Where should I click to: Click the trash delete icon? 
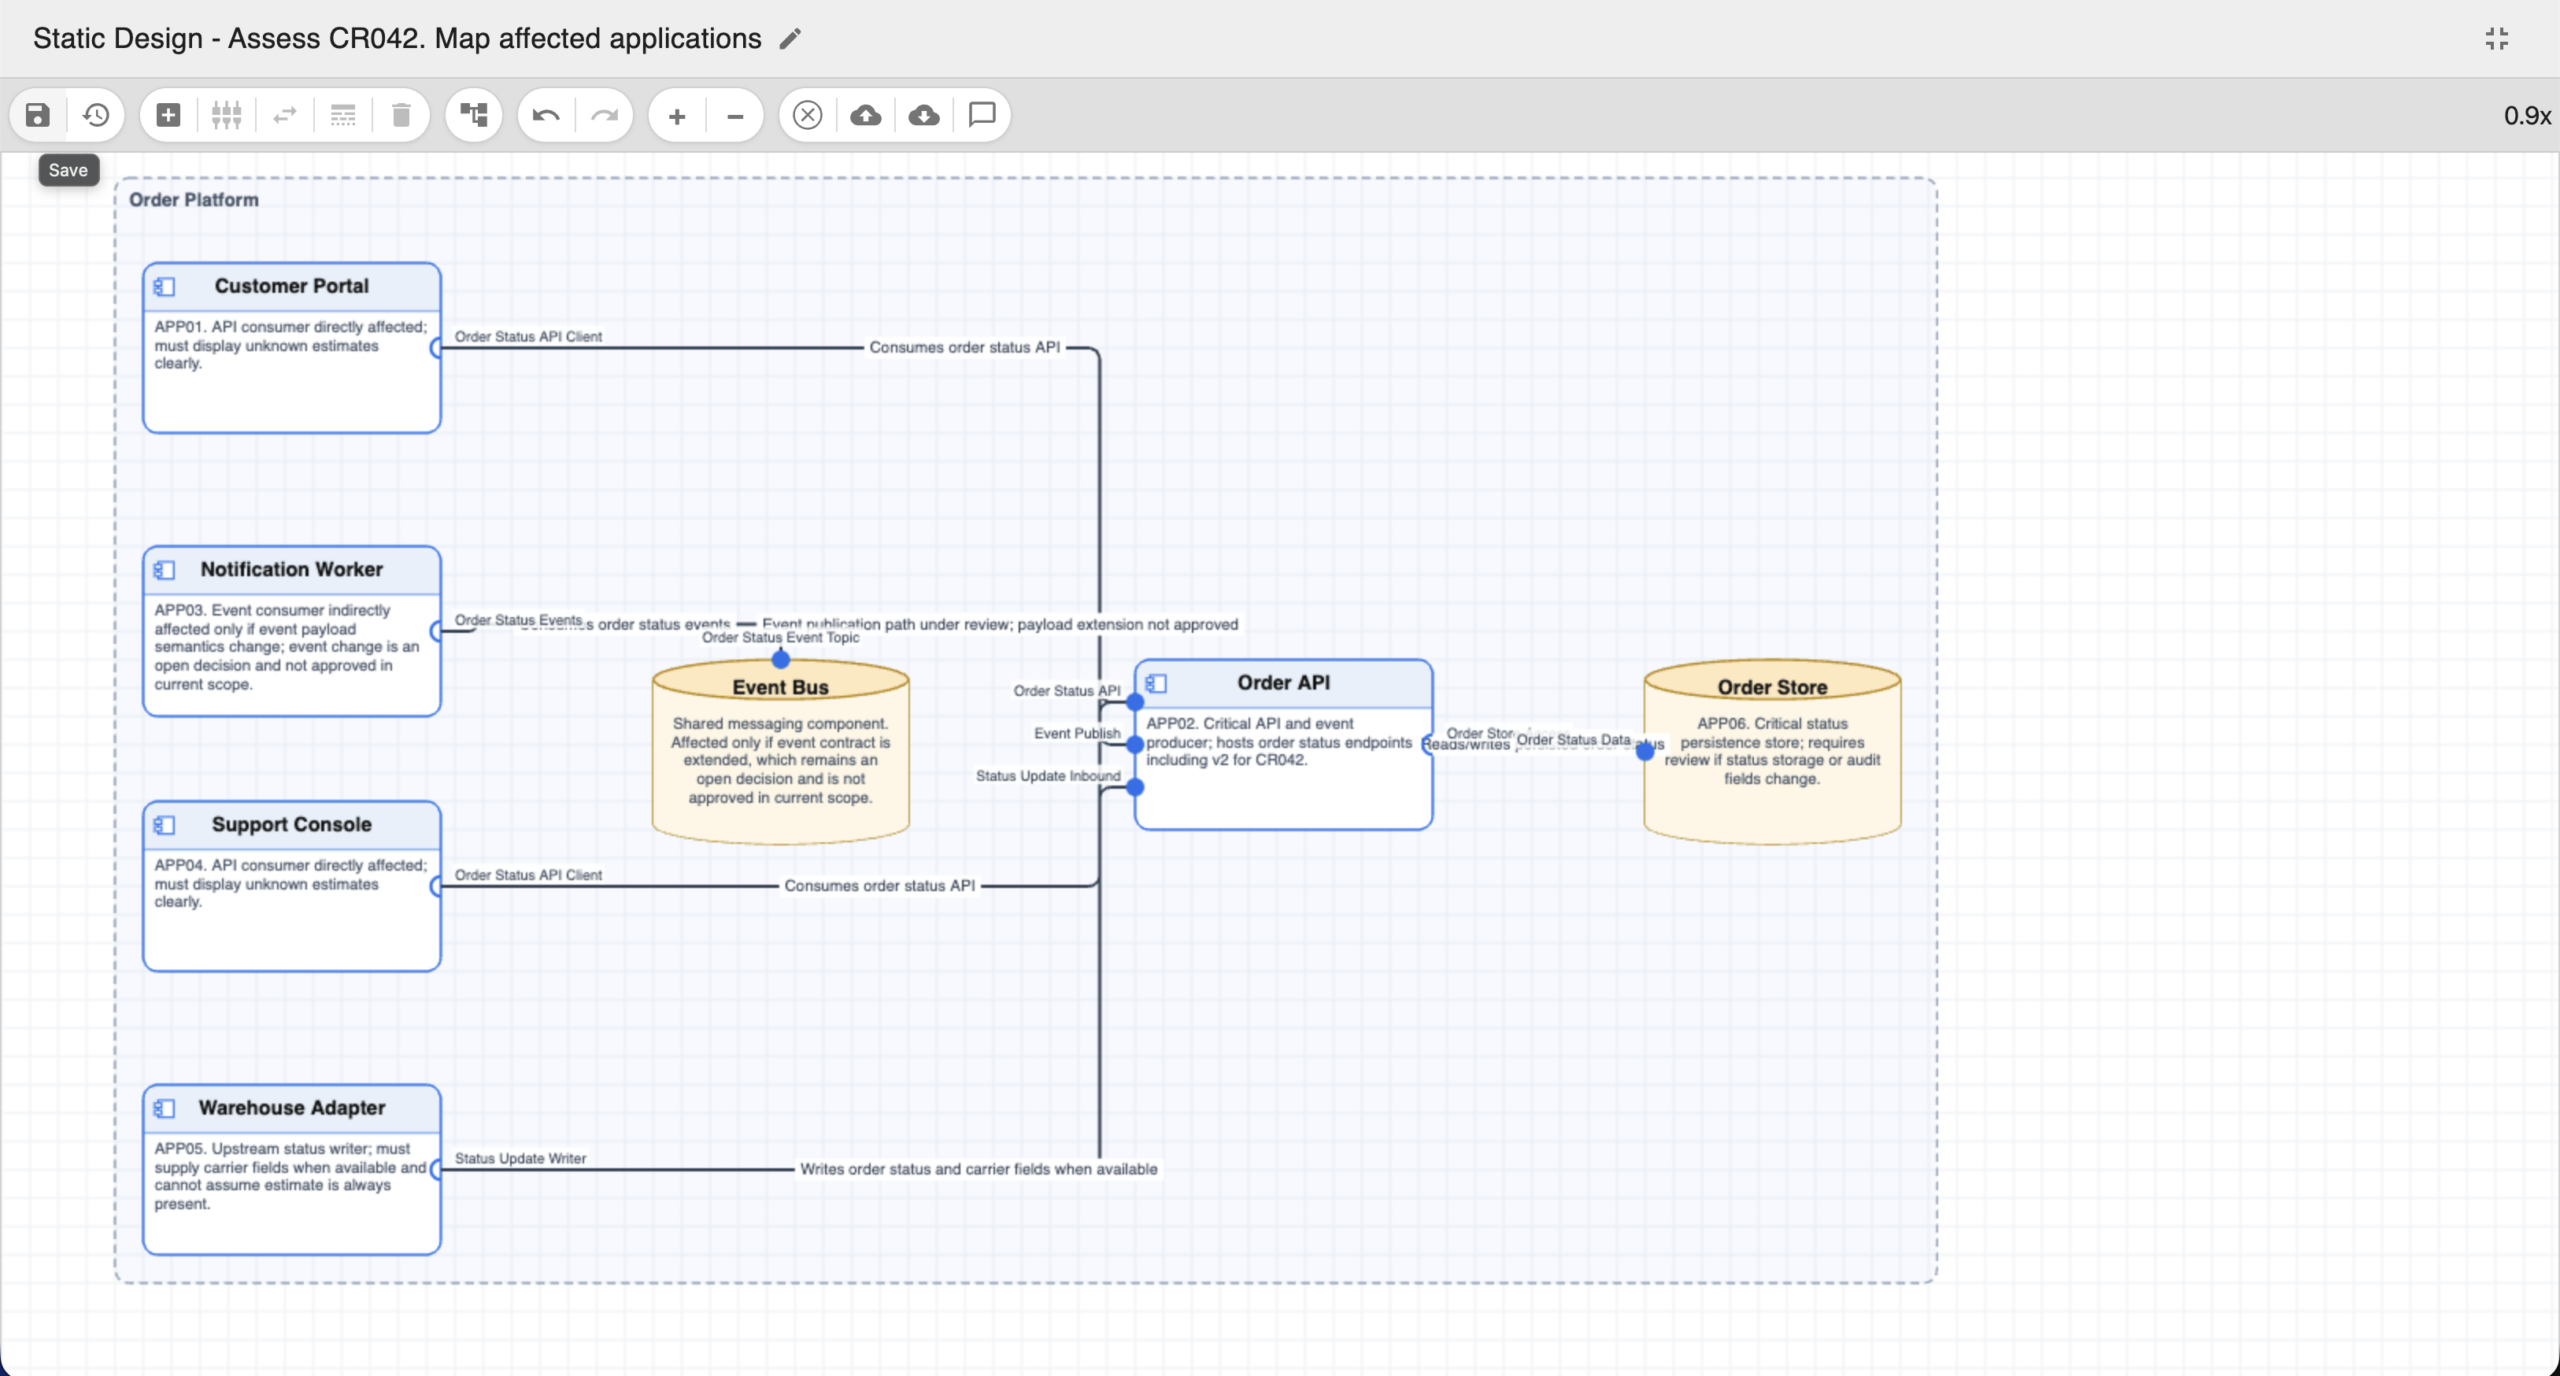pos(401,115)
